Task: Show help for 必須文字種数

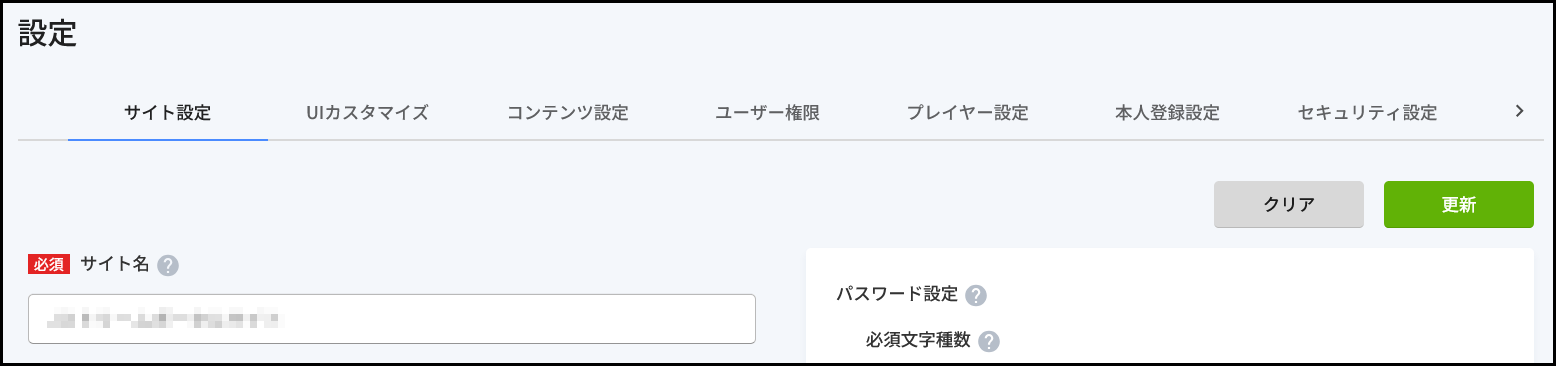Action: tap(989, 341)
